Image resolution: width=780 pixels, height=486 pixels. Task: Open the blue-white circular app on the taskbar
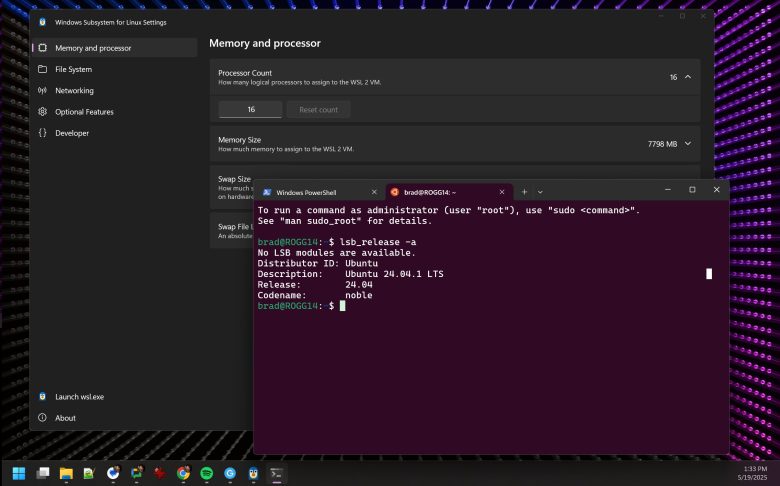[x=113, y=473]
